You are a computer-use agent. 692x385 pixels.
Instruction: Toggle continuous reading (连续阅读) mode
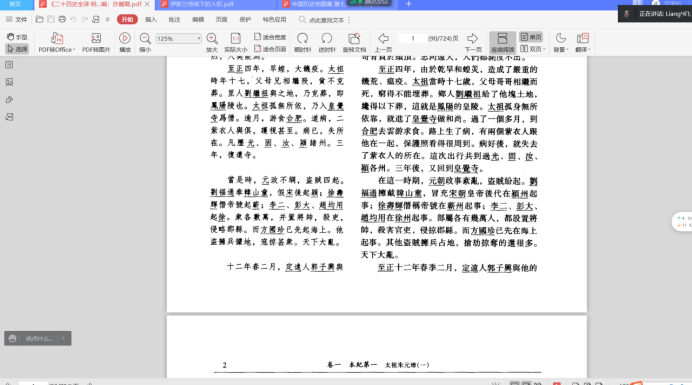click(x=502, y=43)
